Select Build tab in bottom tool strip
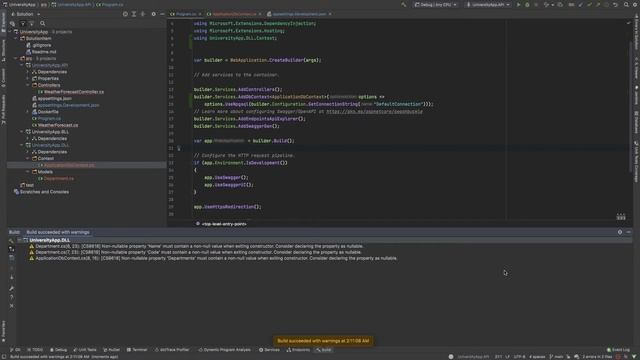This screenshot has height=360, width=640. click(324, 350)
